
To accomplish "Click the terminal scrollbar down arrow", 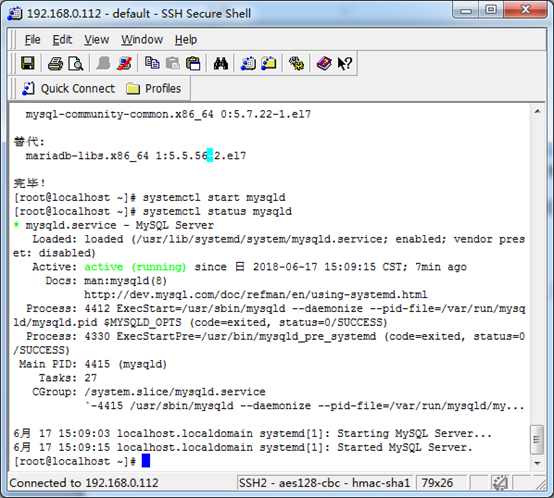I will (x=537, y=463).
